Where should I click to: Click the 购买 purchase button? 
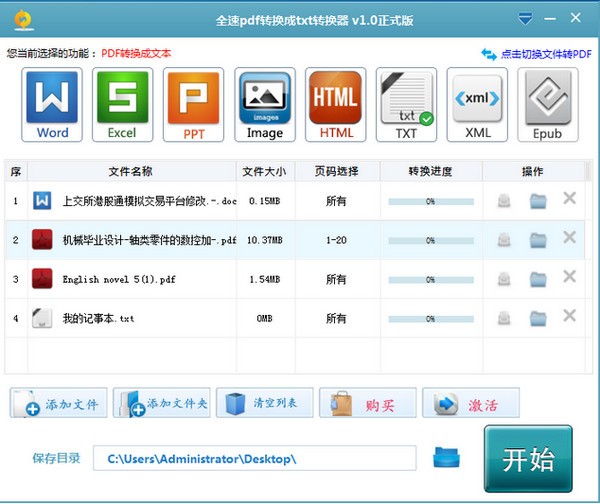[367, 404]
